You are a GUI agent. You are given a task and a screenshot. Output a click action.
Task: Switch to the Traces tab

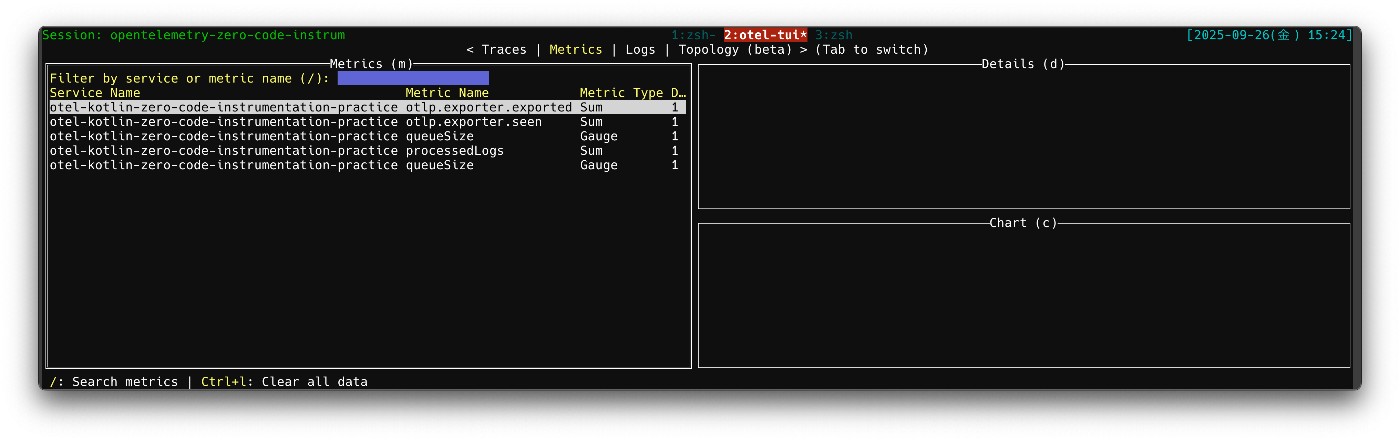[504, 49]
